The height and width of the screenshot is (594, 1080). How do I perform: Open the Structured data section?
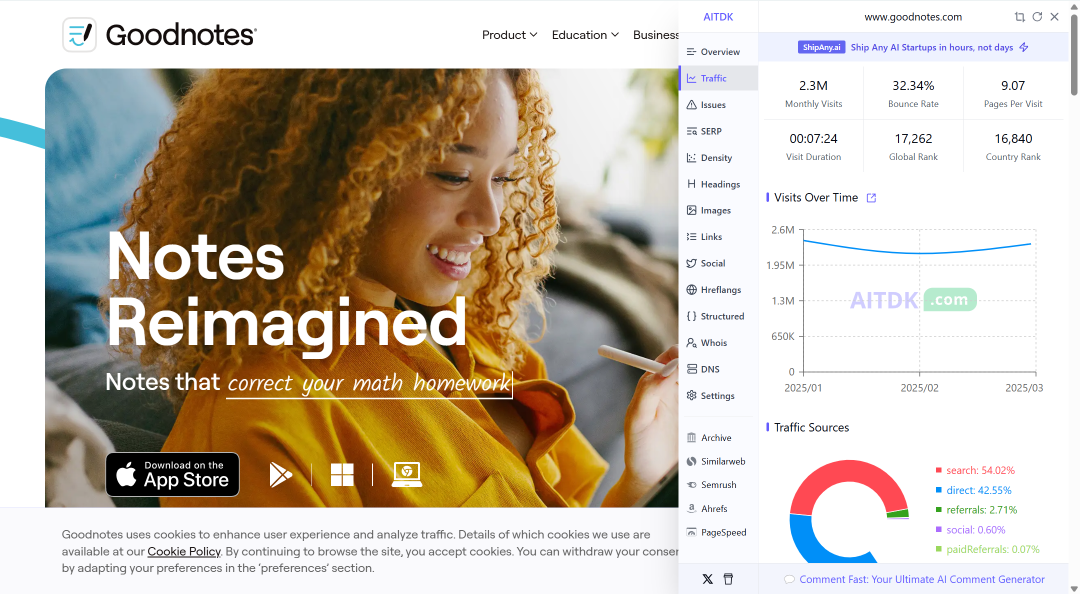718,316
